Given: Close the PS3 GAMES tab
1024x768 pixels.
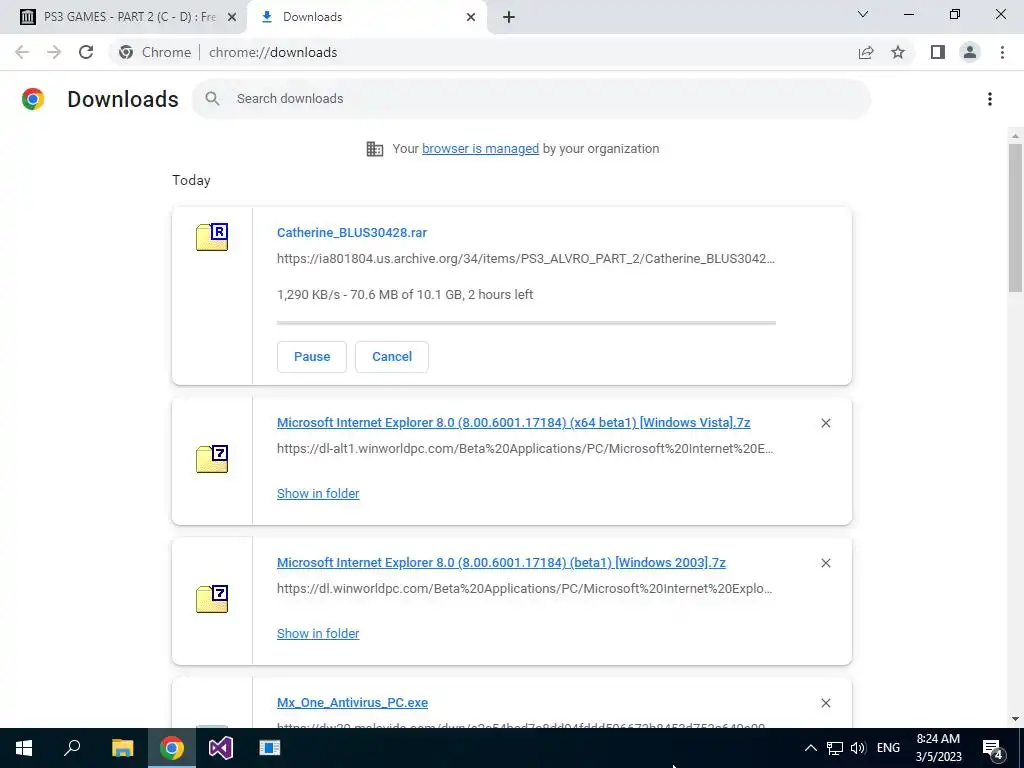Looking at the screenshot, I should coord(232,17).
